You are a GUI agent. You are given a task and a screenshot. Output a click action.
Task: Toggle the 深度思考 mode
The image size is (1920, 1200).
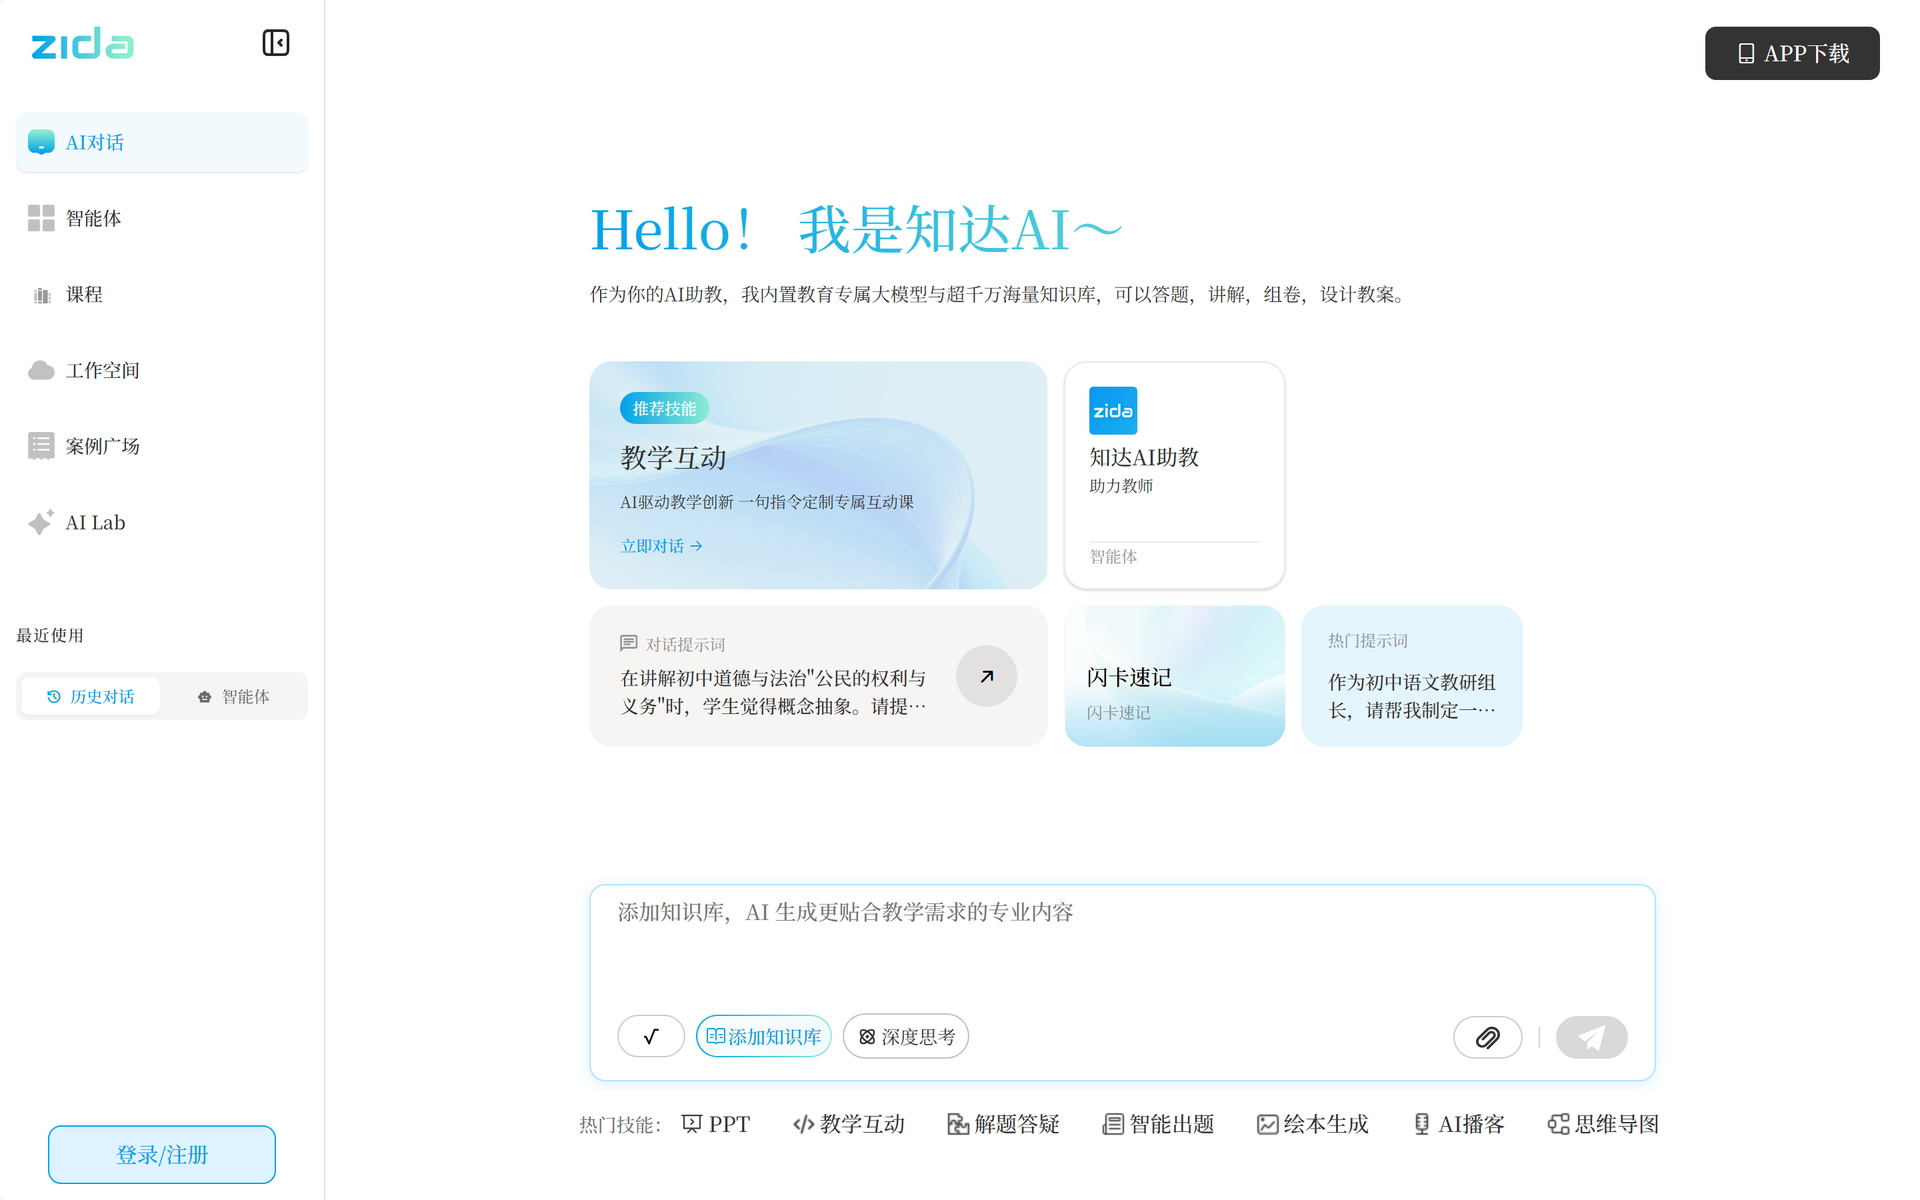tap(906, 1036)
